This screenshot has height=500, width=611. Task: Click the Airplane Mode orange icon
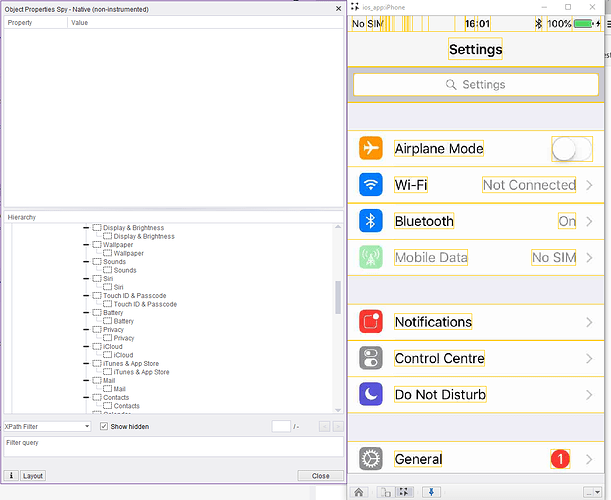pos(372,148)
